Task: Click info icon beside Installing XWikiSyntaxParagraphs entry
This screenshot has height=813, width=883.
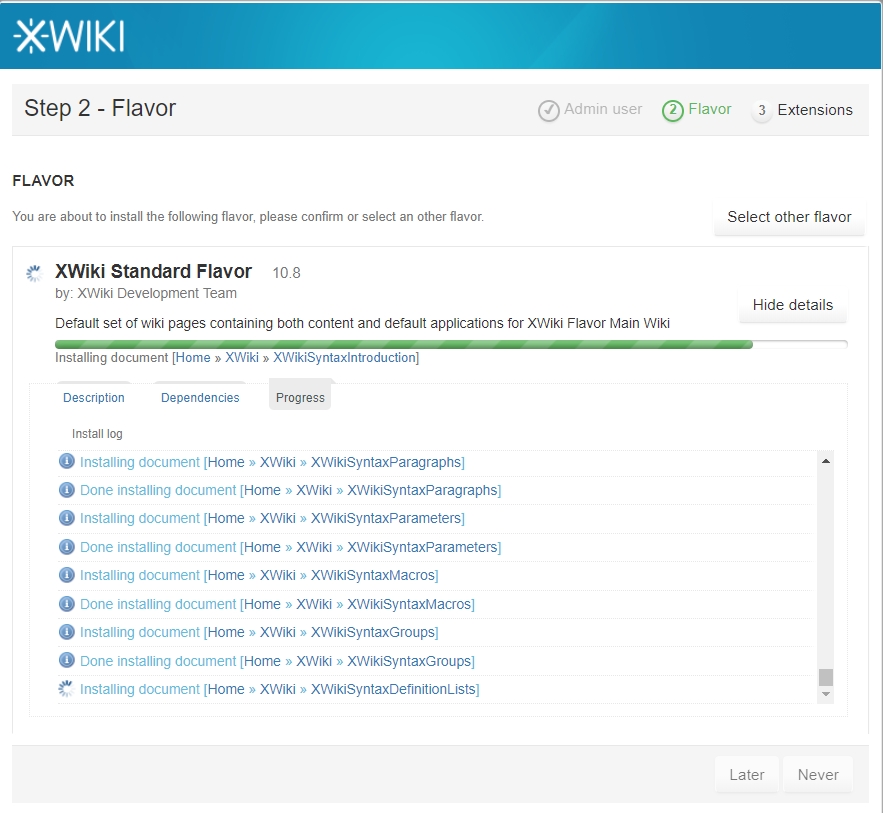Action: pyautogui.click(x=67, y=462)
